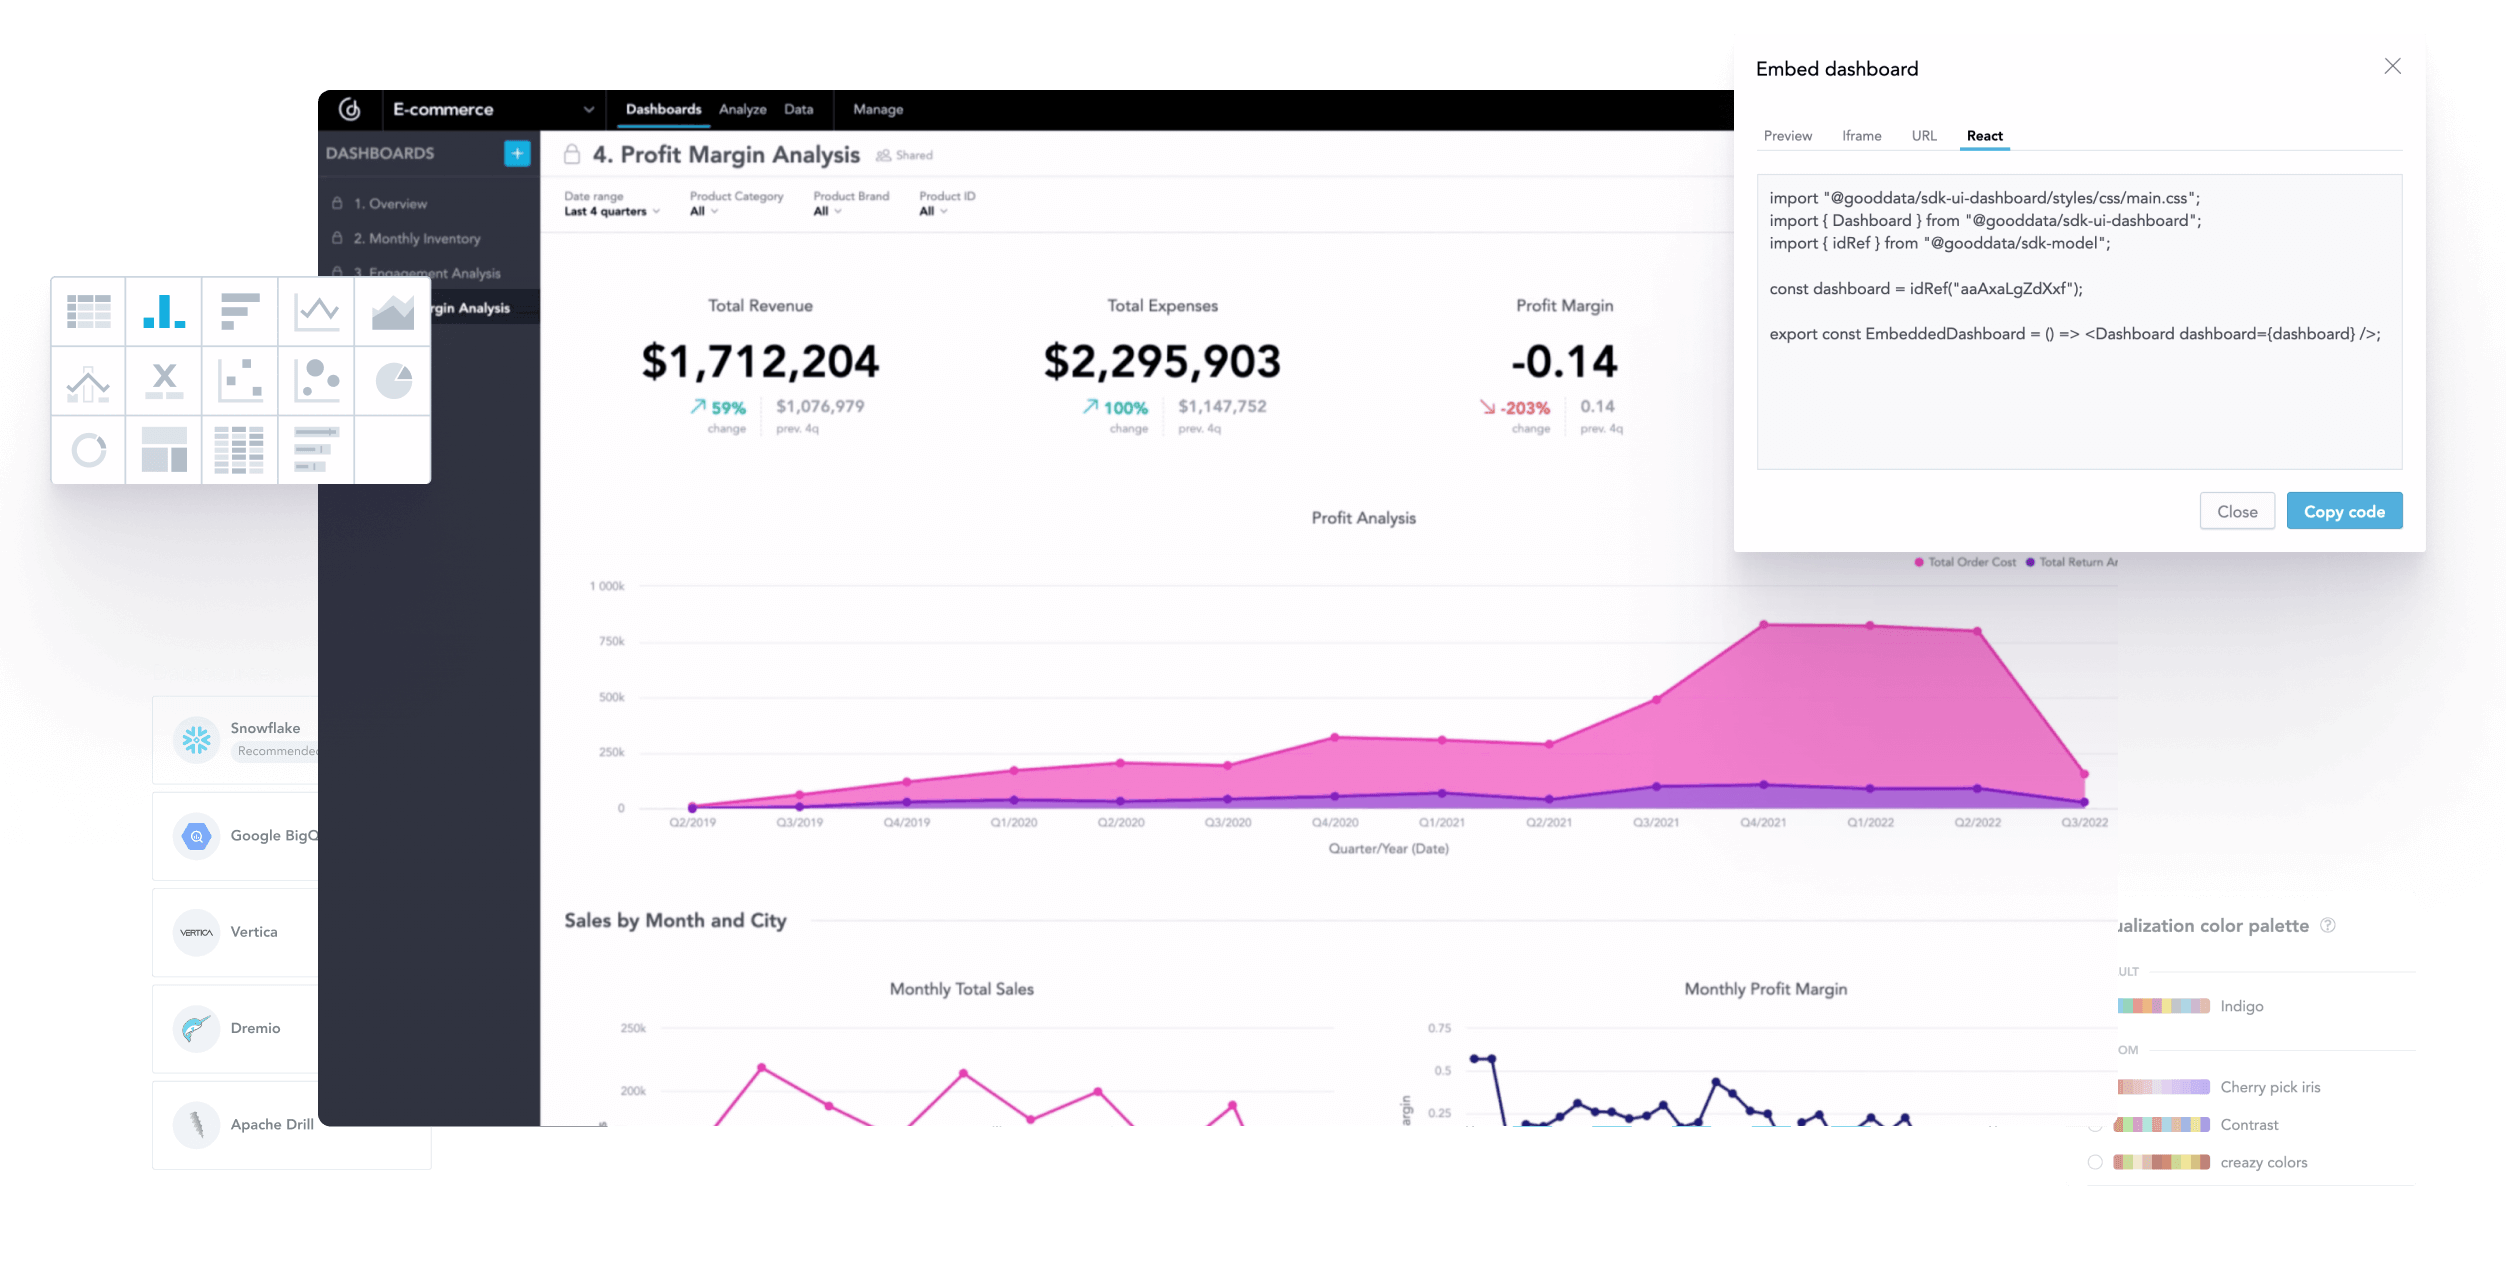This screenshot has width=2506, height=1266.
Task: Open the Analyze menu item
Action: (743, 109)
